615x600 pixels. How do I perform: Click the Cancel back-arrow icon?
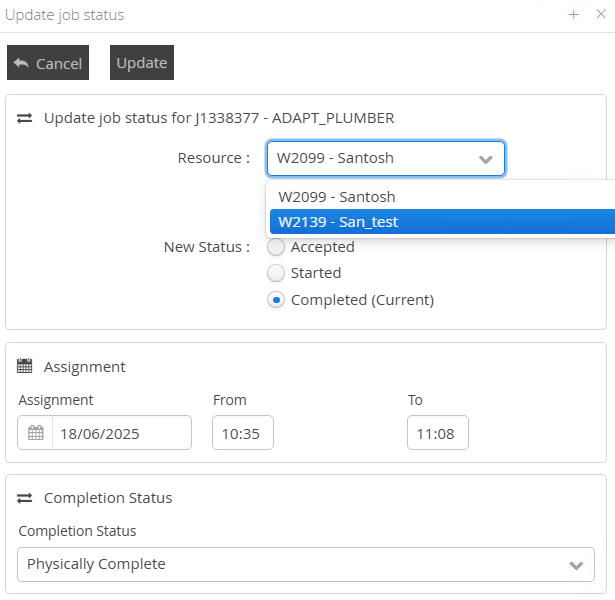click(x=21, y=62)
